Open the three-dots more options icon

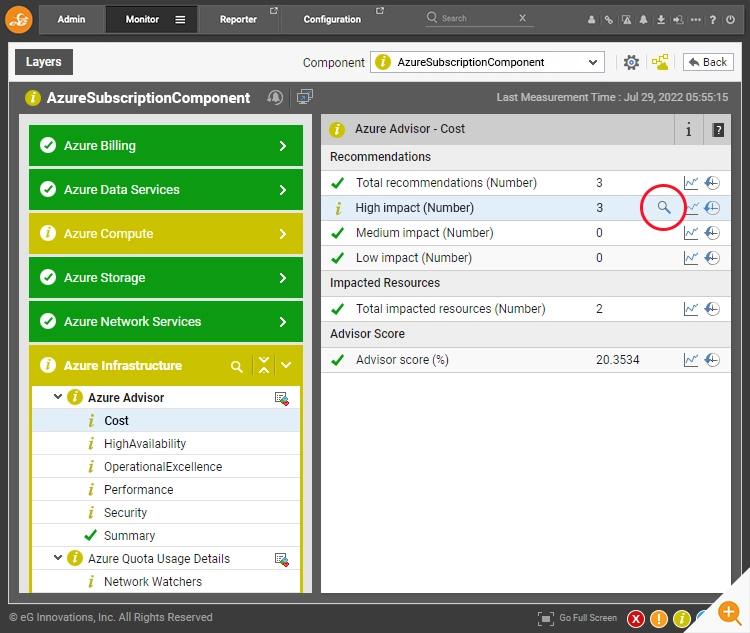coord(695,20)
